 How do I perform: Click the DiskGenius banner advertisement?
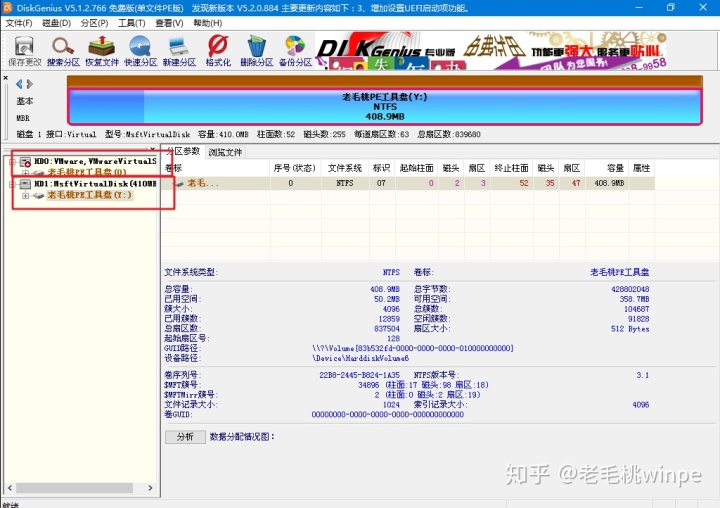[491, 51]
